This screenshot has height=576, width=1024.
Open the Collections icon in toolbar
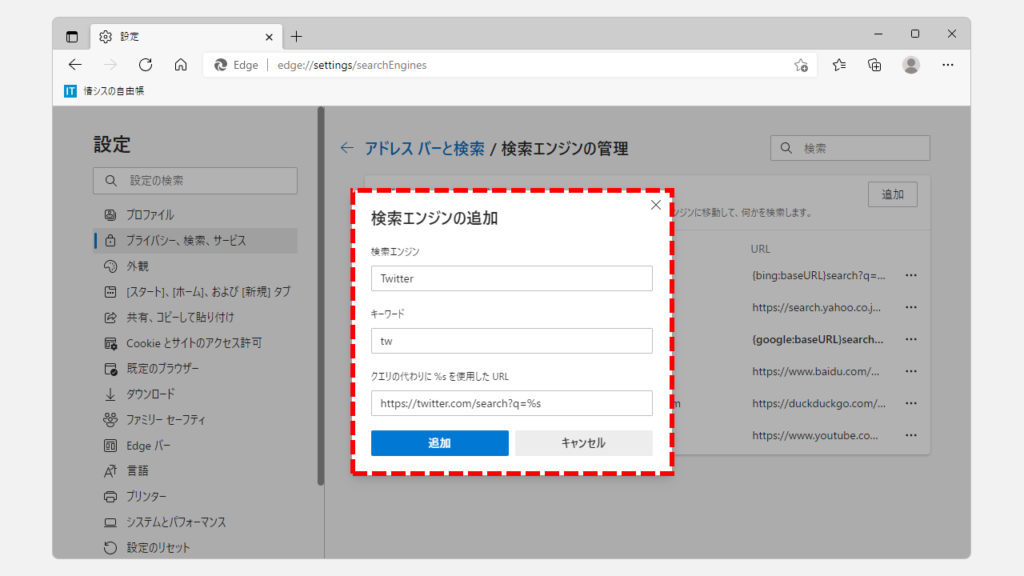tap(875, 65)
